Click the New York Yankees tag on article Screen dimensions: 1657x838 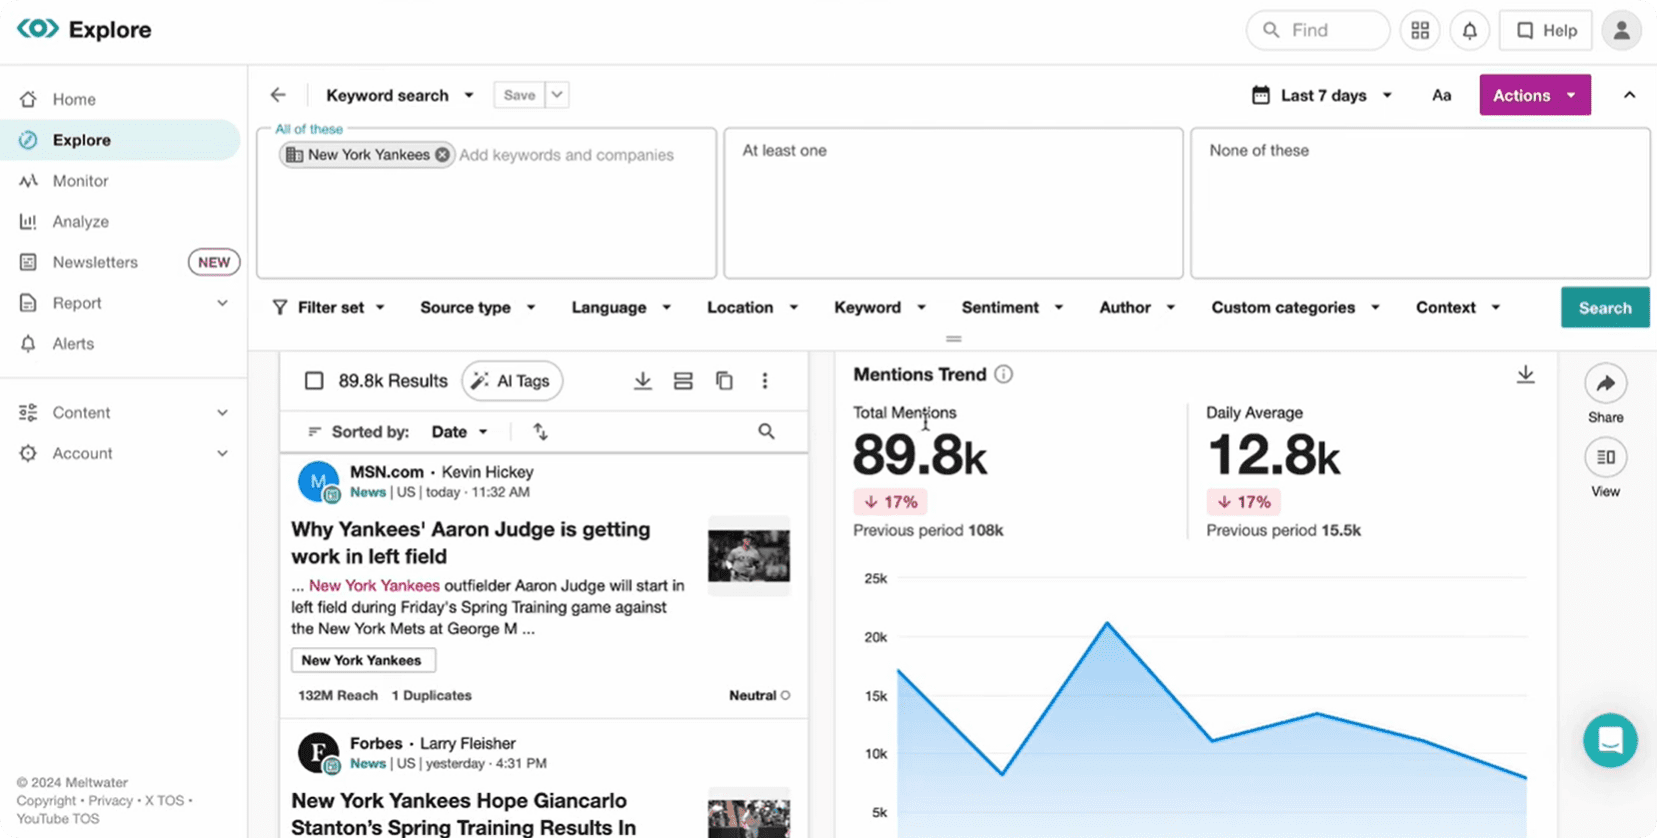(363, 660)
